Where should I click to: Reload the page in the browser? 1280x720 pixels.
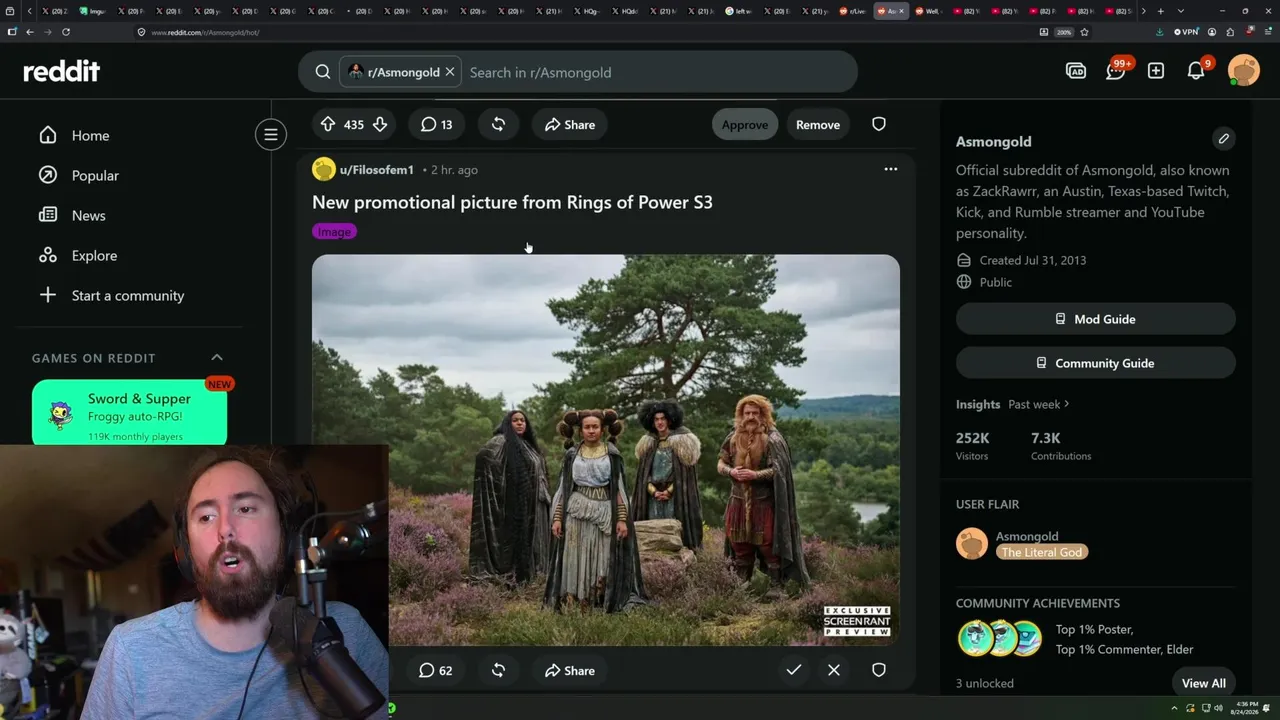coord(66,32)
